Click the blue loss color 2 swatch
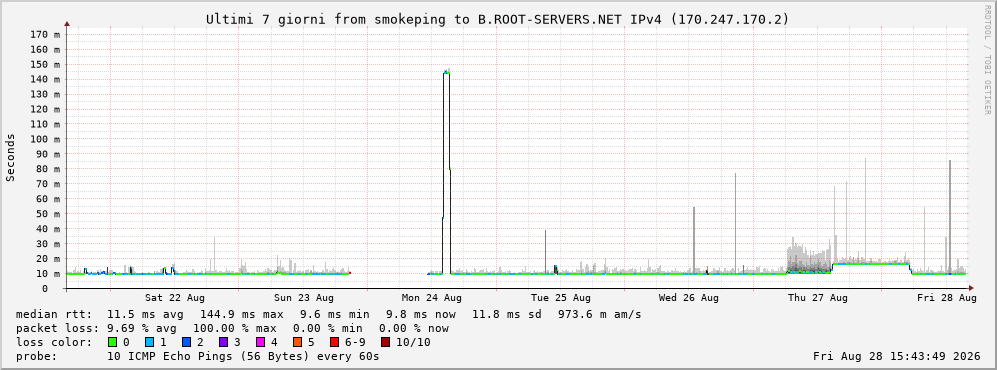Screen dimensions: 997x370 [x=187, y=342]
